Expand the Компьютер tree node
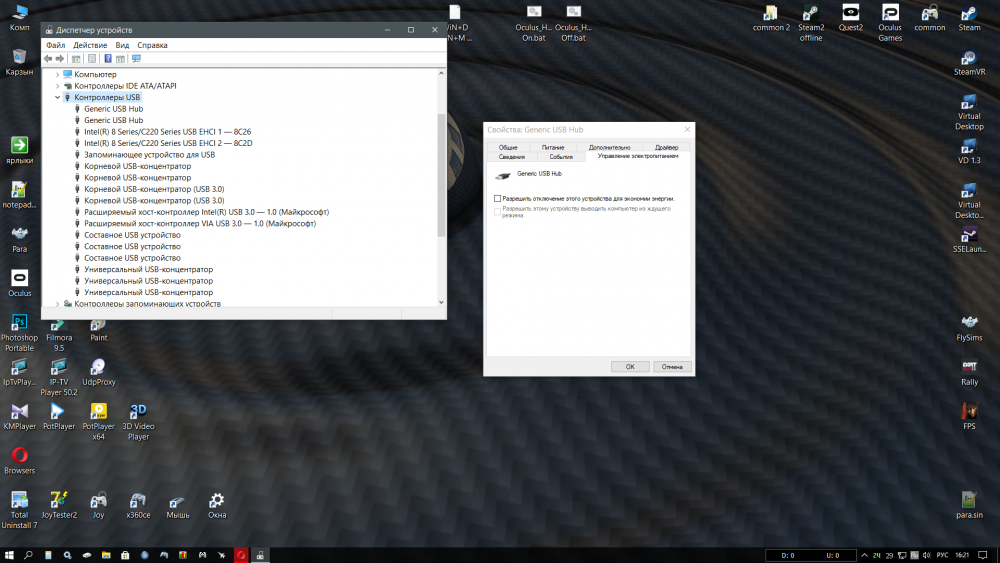The image size is (1000, 563). click(x=58, y=74)
